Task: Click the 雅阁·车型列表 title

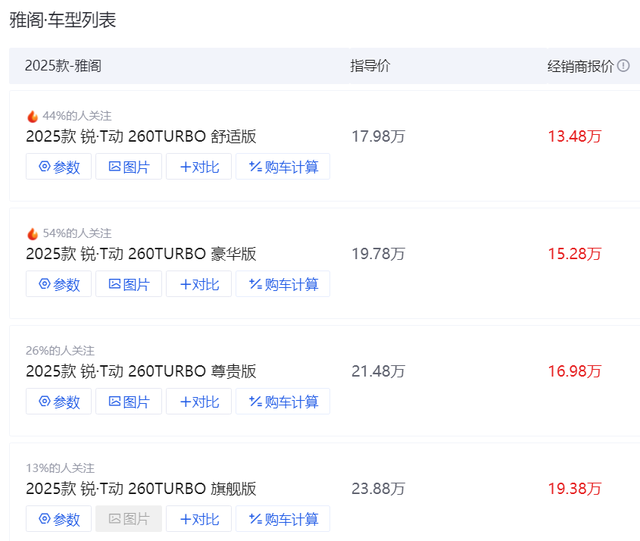Action: point(63,20)
